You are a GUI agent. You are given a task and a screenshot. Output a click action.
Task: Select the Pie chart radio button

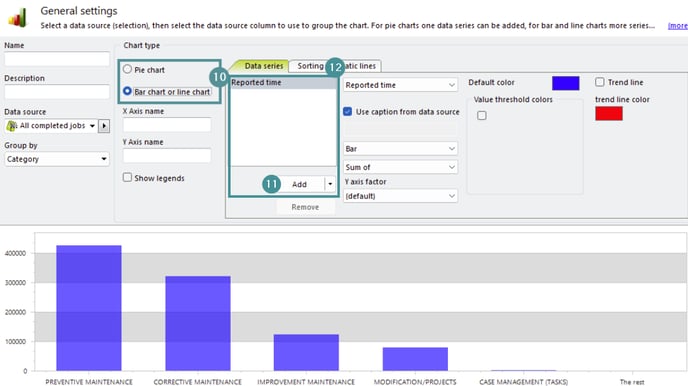click(127, 69)
